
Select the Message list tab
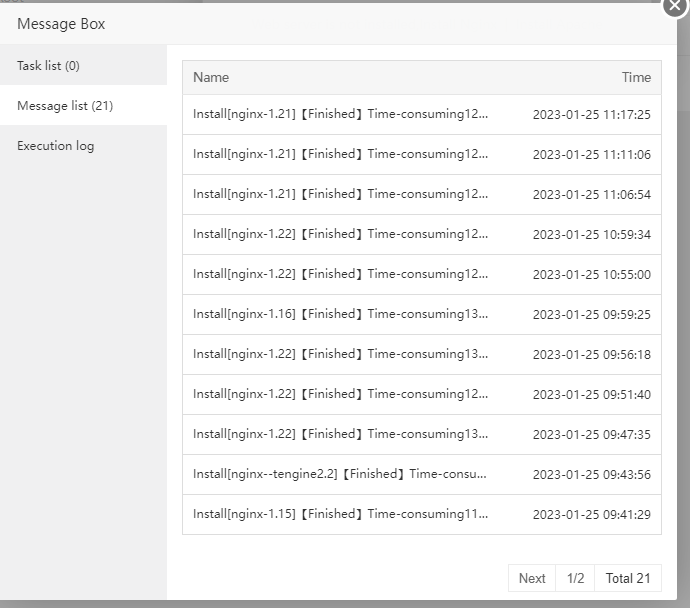pos(65,106)
